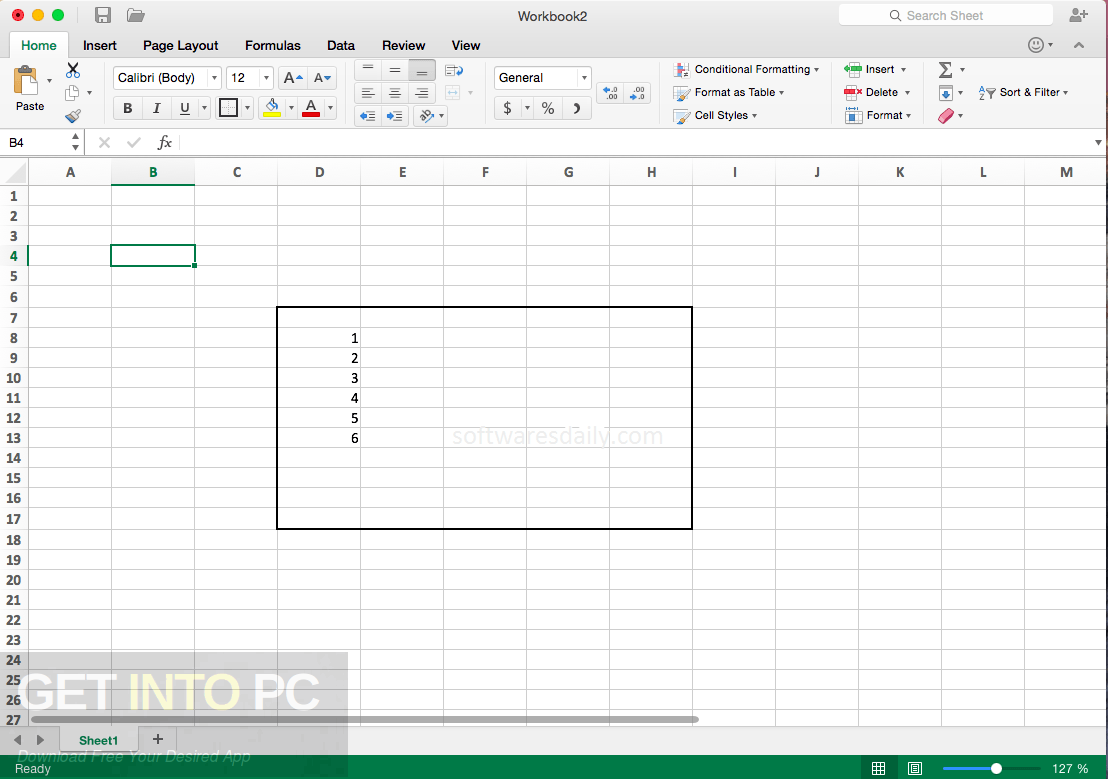Viewport: 1108px width, 779px height.
Task: Switch to the View tab
Action: 466,45
